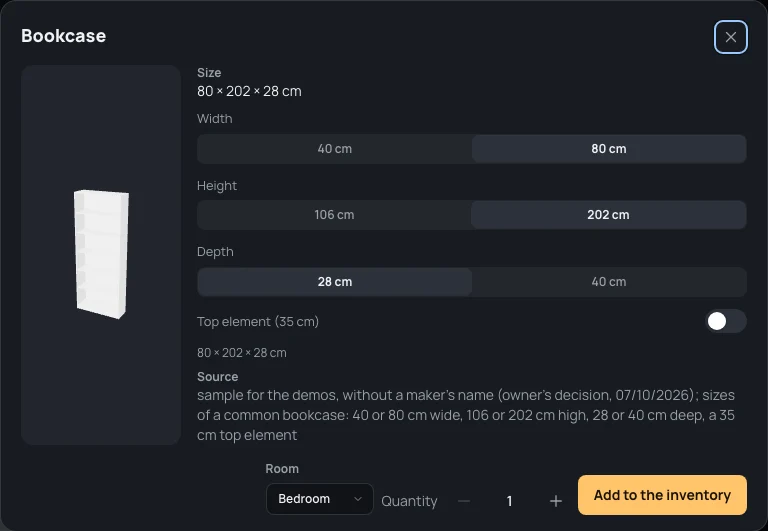
Task: Choose 106 cm height
Action: pos(335,215)
